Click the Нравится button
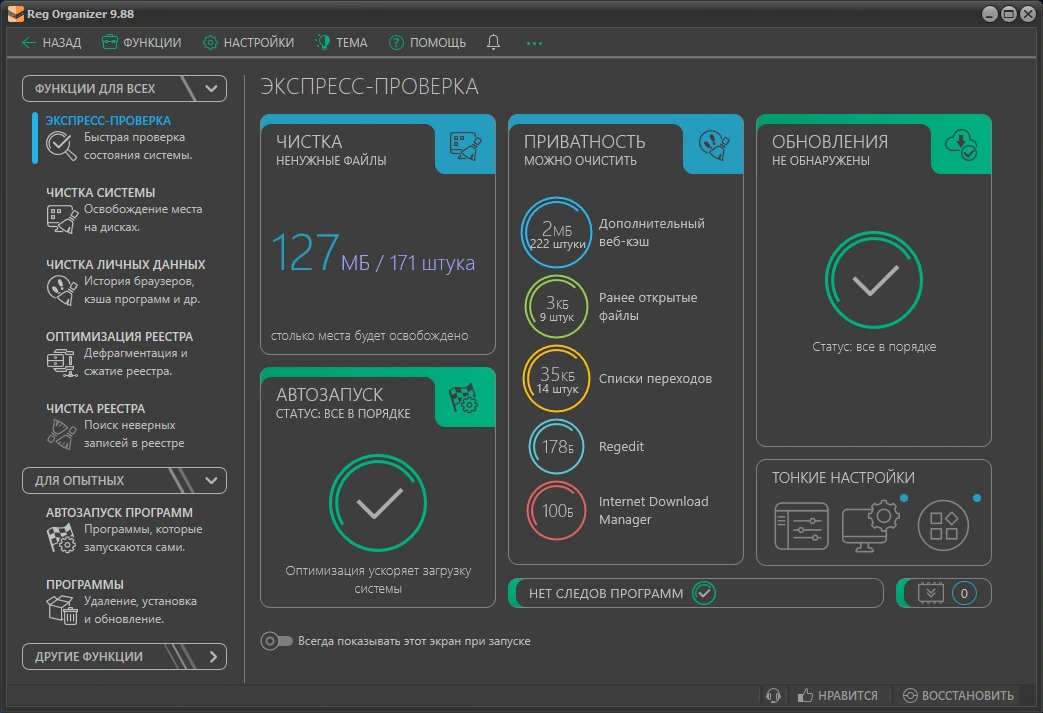Viewport: 1043px width, 713px height. (x=837, y=696)
